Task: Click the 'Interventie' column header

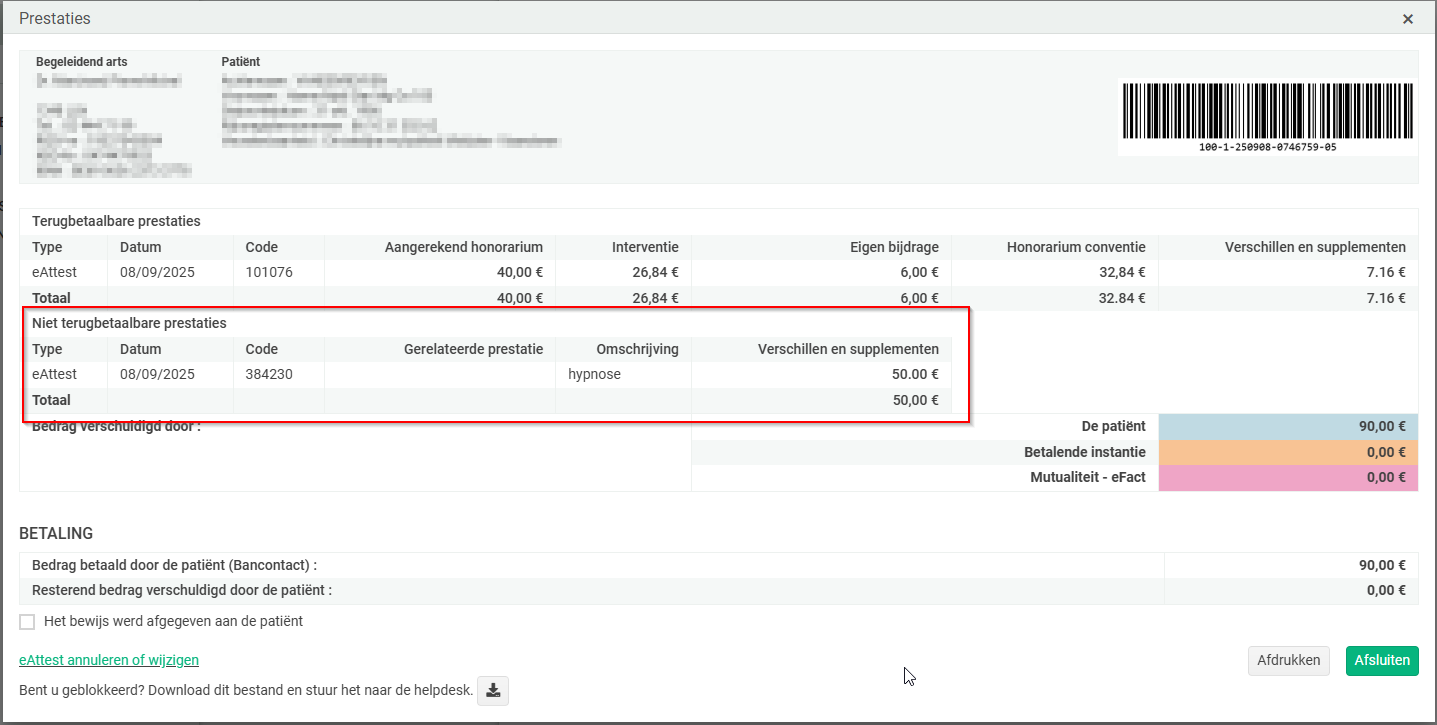Action: tap(645, 247)
